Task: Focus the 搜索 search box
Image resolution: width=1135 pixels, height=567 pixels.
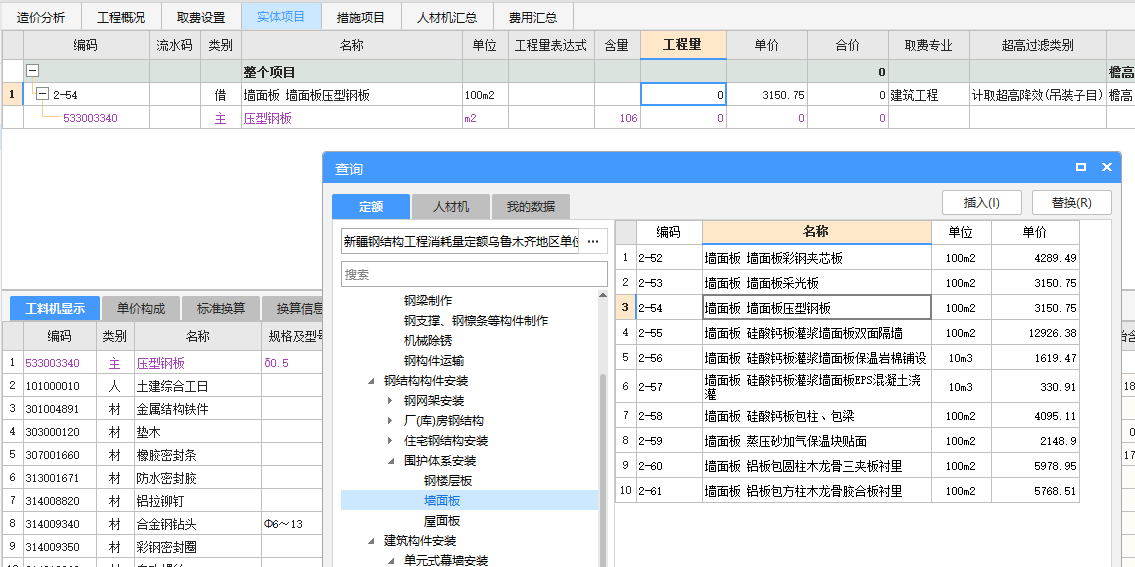Action: click(x=474, y=274)
